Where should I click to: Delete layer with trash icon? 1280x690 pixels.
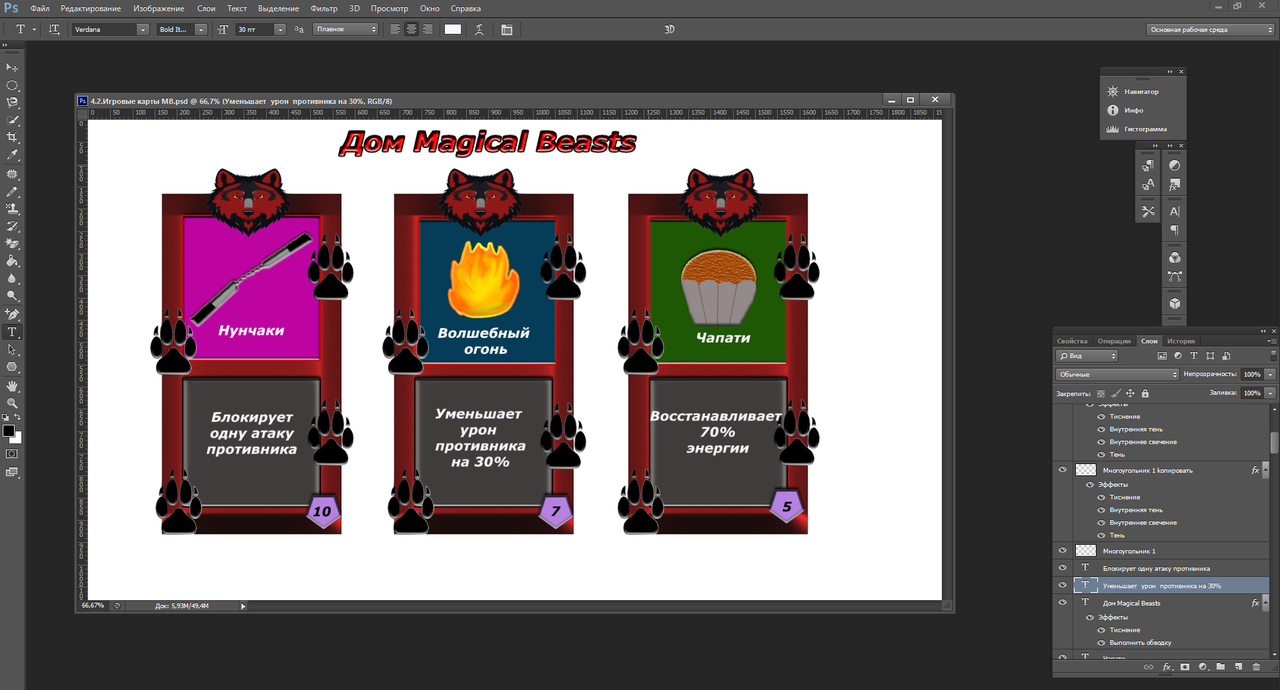pyautogui.click(x=1256, y=666)
